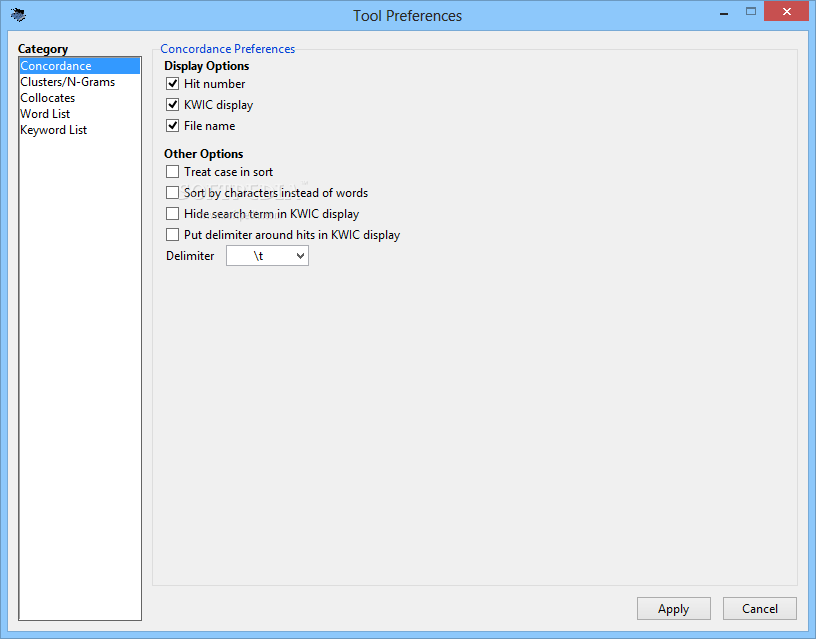Select the Concordance category
816x639 pixels.
point(80,66)
